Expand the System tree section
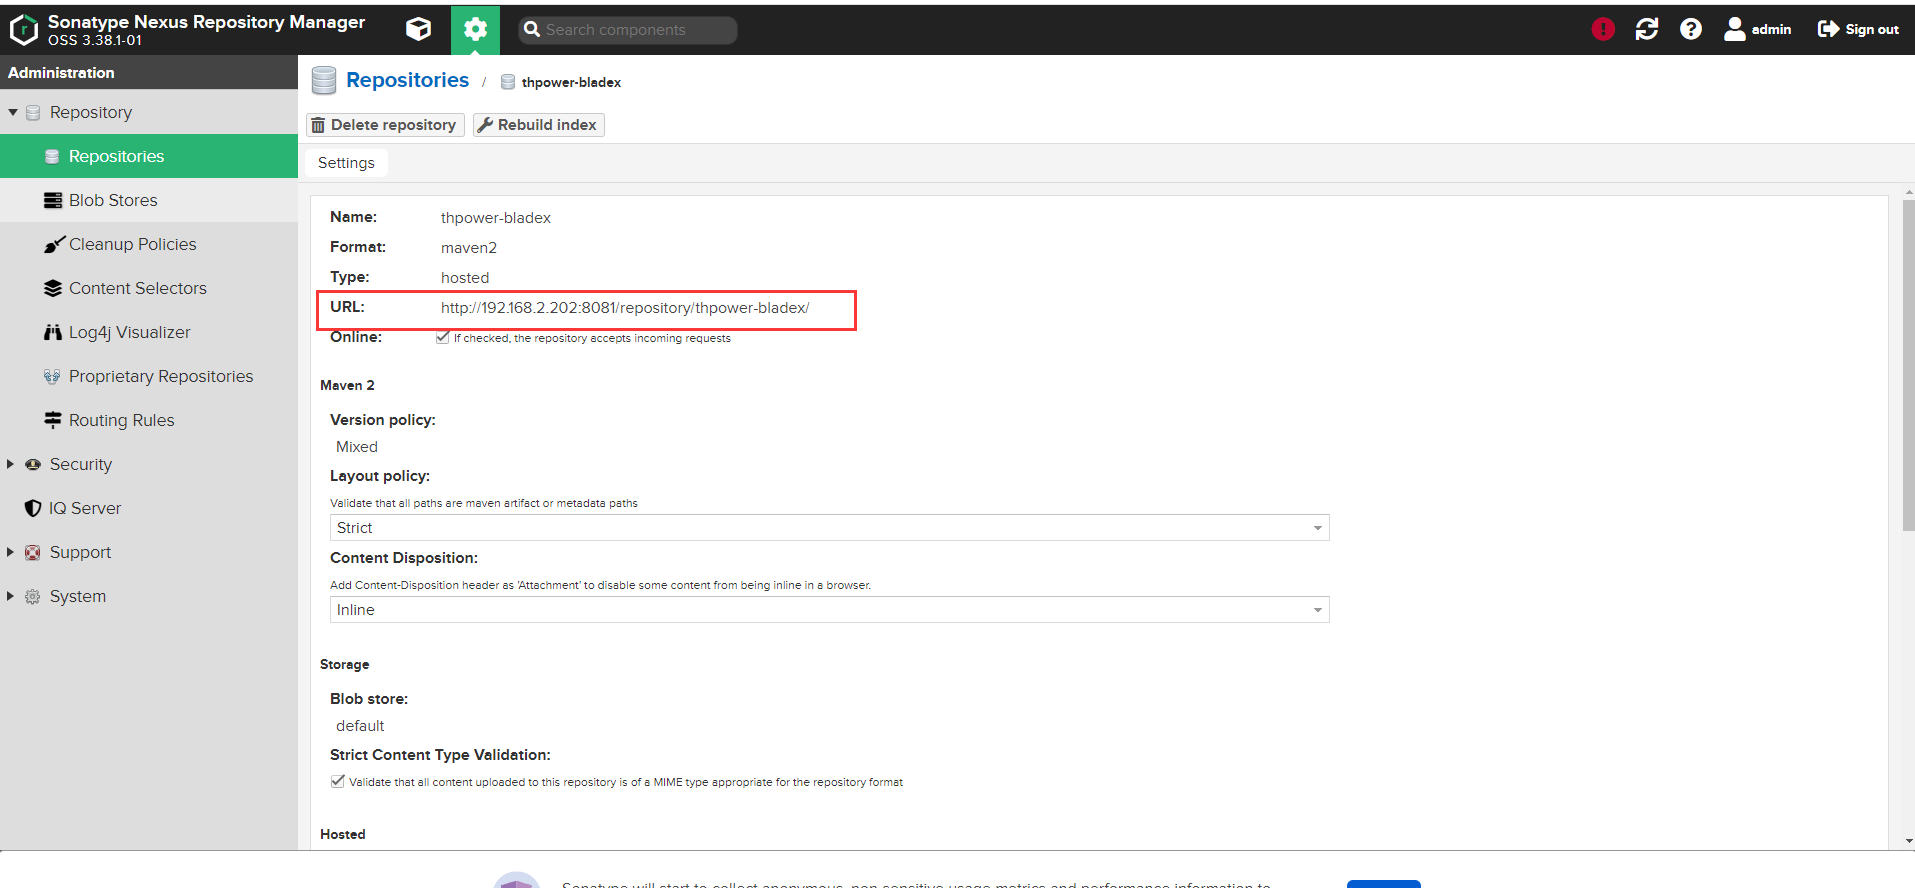1915x888 pixels. tap(11, 596)
